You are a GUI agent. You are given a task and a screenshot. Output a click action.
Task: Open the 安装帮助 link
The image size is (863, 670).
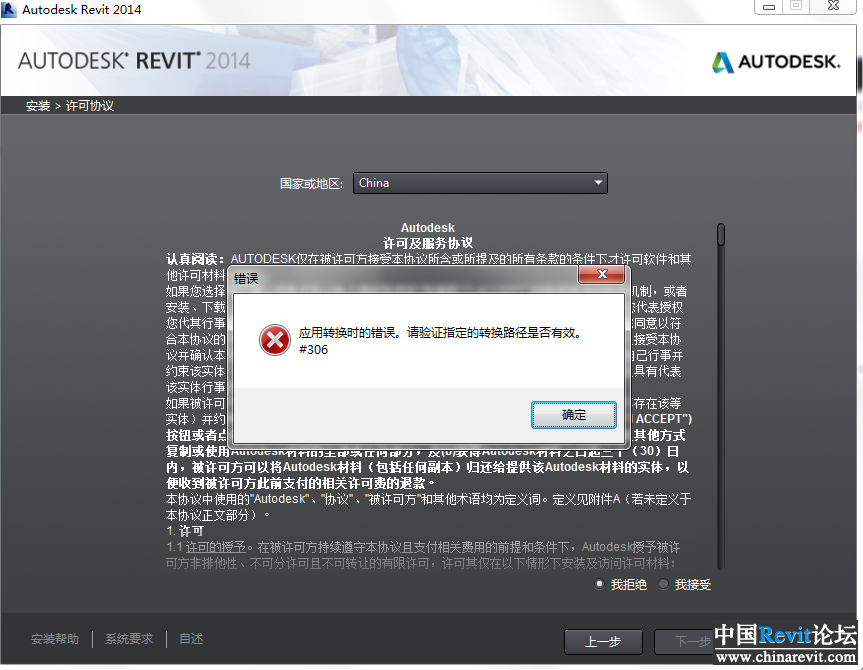click(55, 639)
